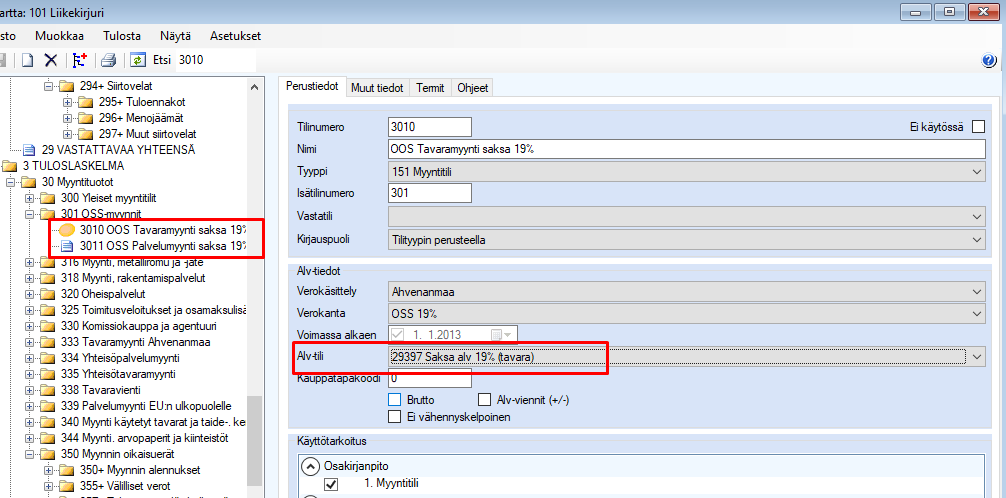Image resolution: width=1006 pixels, height=498 pixels.
Task: Click the new document toolbar icon
Action: [x=28, y=60]
